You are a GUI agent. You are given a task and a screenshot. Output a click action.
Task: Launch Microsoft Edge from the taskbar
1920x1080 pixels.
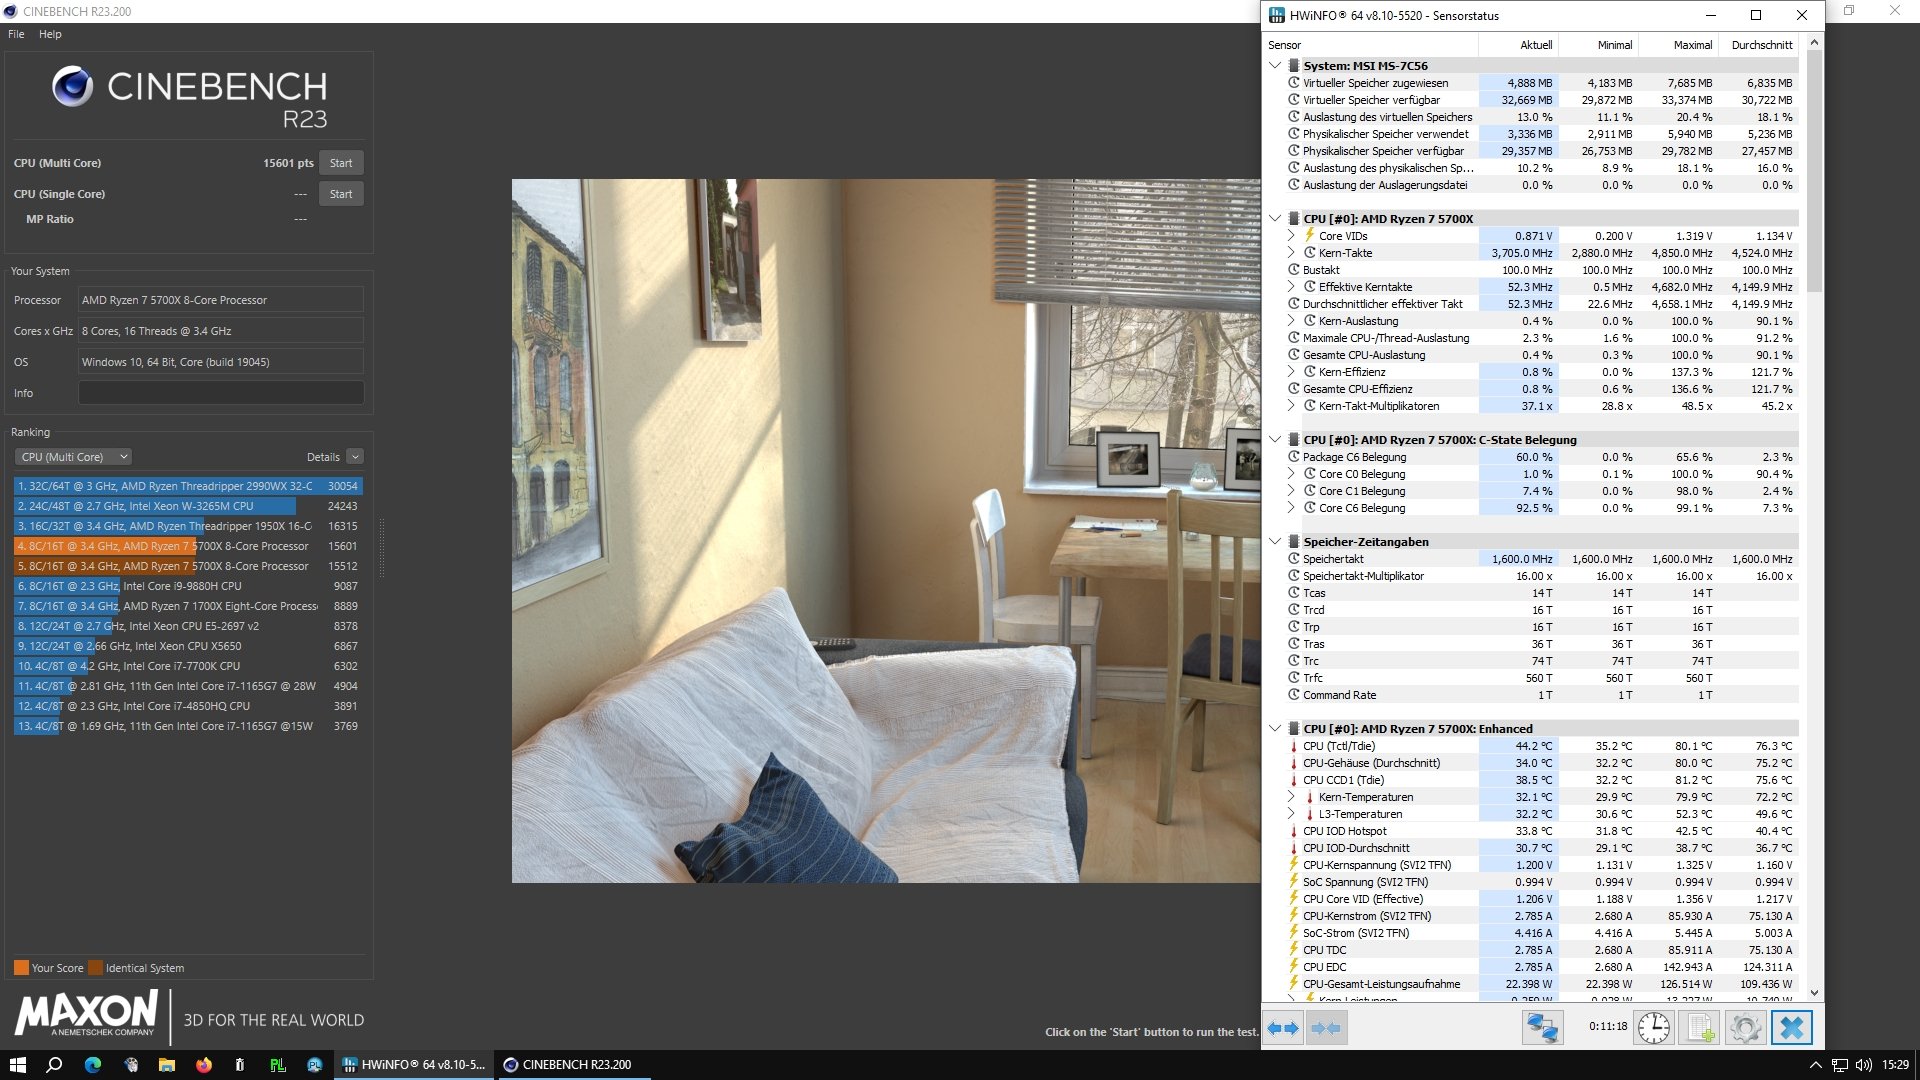(x=93, y=1065)
